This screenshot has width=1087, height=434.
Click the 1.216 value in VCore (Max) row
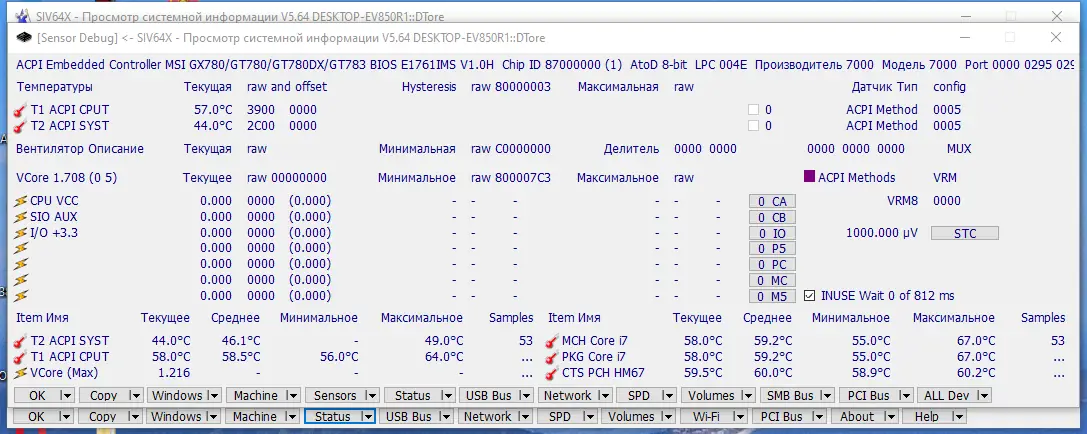pyautogui.click(x=174, y=373)
